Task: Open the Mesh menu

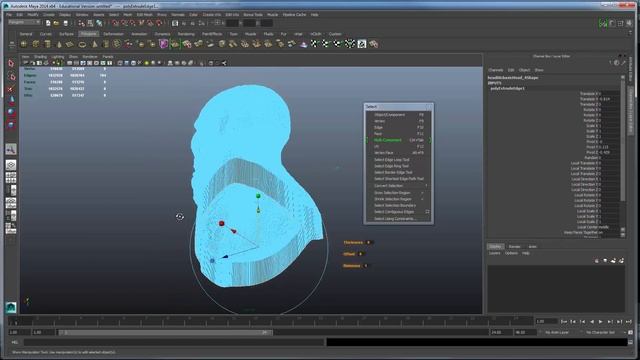Action: tap(128, 15)
